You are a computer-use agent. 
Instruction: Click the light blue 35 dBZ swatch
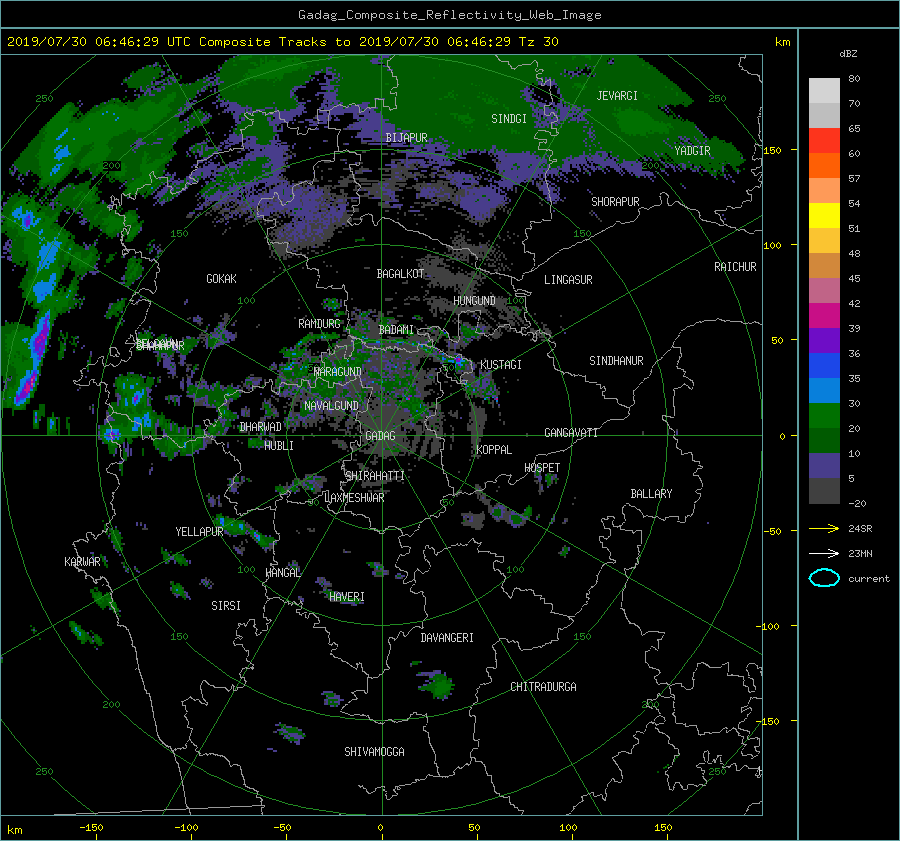(x=824, y=391)
